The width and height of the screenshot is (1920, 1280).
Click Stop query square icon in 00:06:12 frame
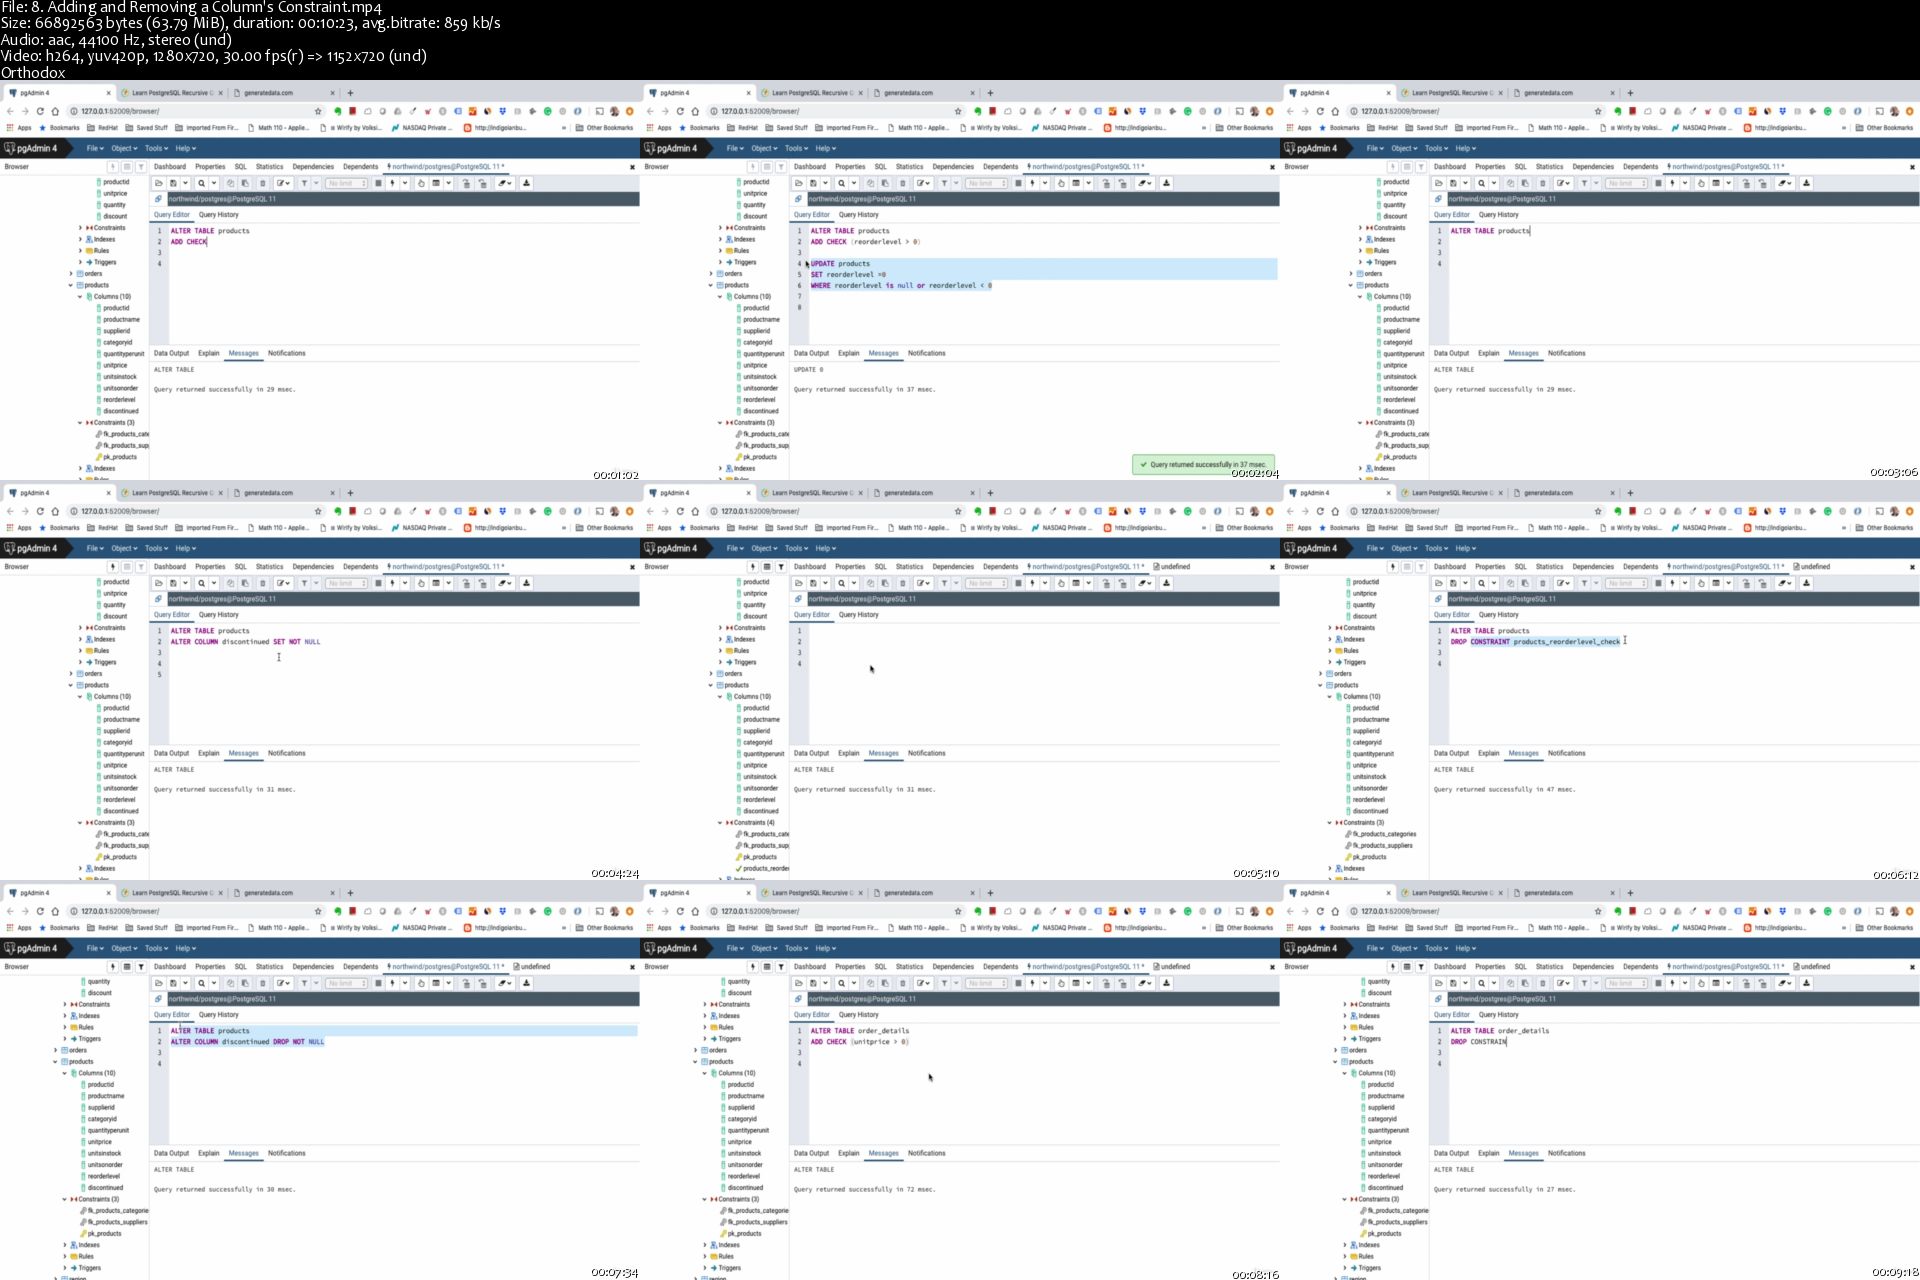[x=1658, y=583]
